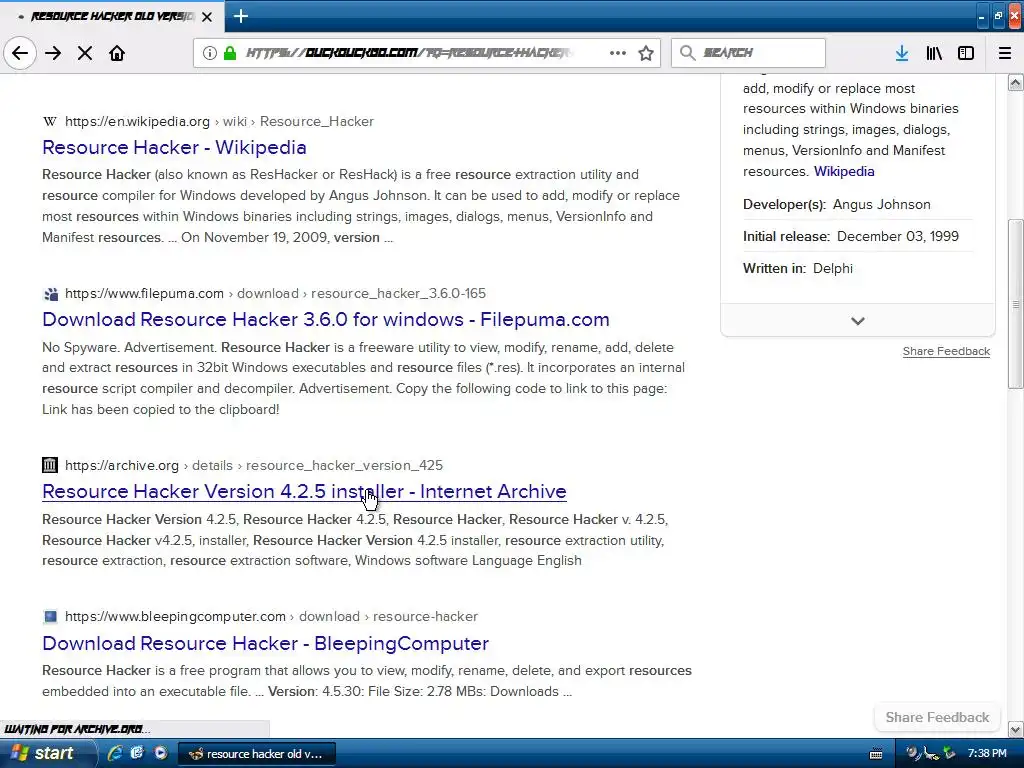
Task: Open Download Resource Hacker 3.6.0 Filepuma result
Action: tap(326, 319)
